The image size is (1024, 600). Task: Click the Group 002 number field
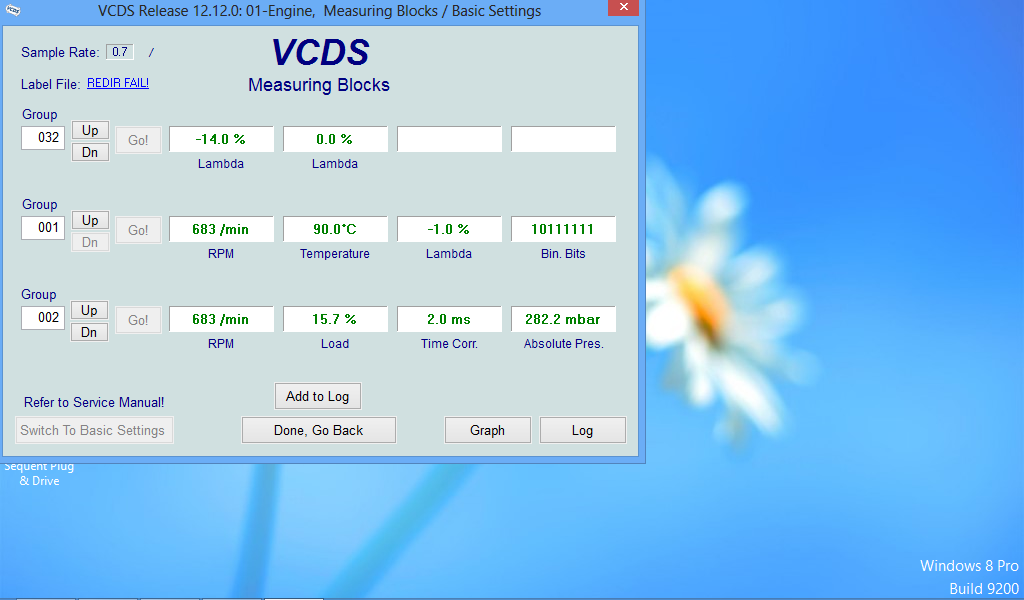[x=43, y=318]
